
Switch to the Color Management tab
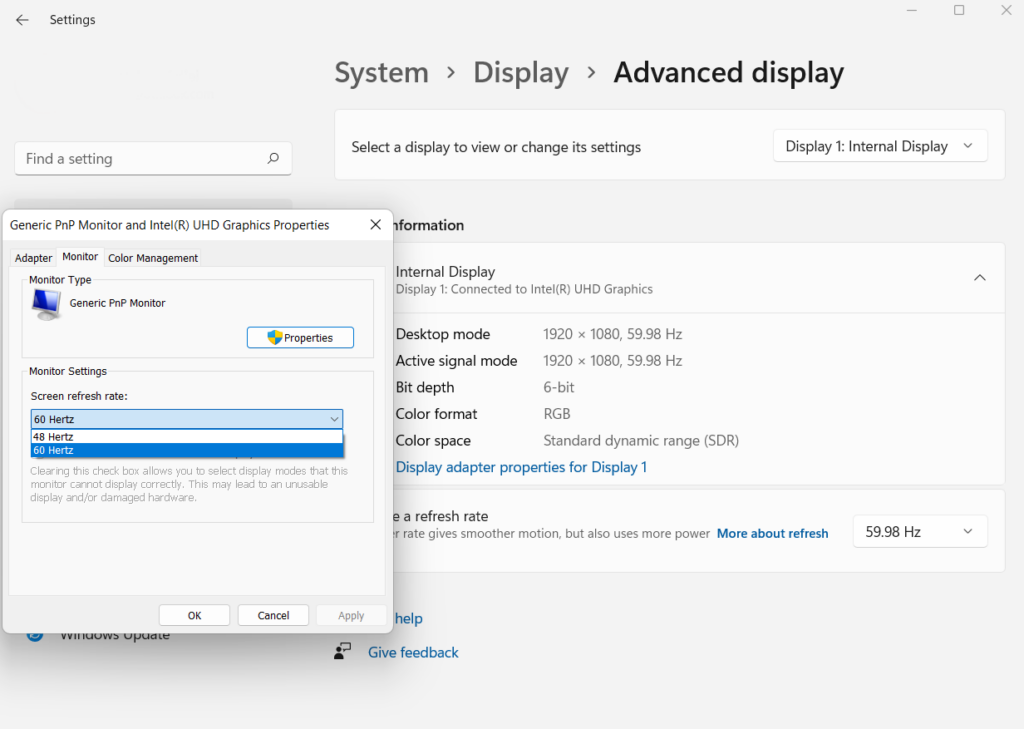(x=152, y=257)
